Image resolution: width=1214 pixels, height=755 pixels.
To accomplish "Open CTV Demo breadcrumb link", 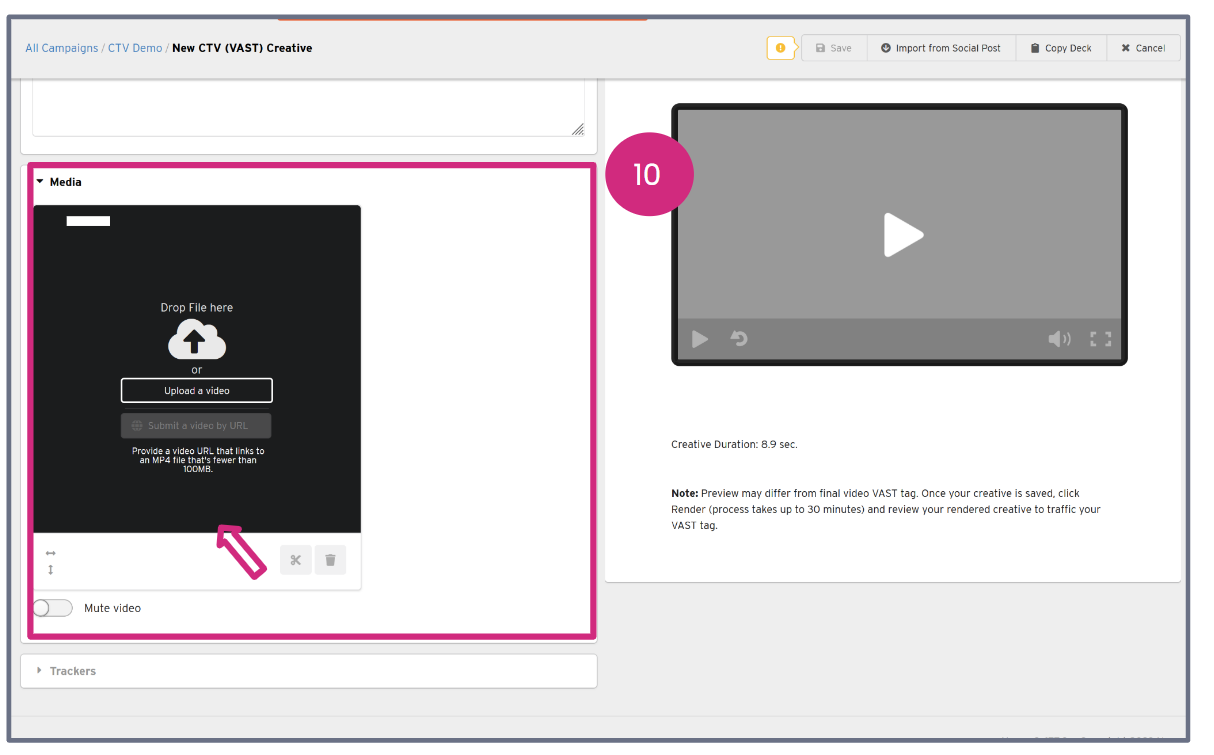I will tap(135, 48).
